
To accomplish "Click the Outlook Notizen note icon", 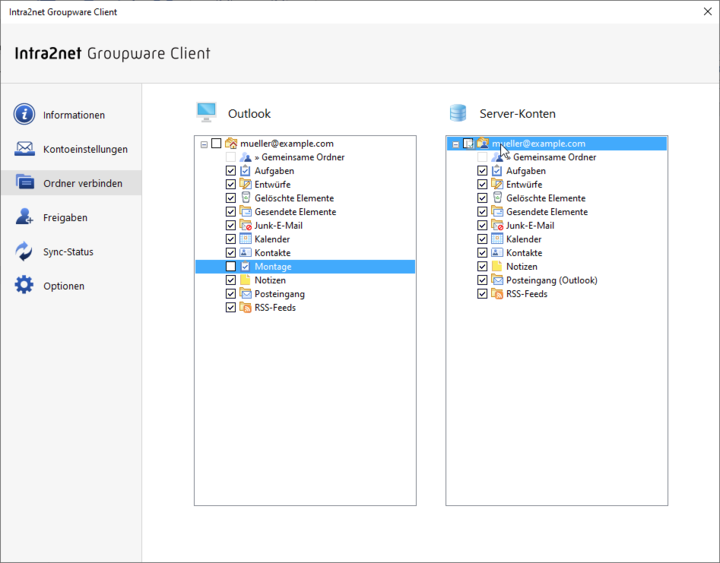I will point(245,280).
